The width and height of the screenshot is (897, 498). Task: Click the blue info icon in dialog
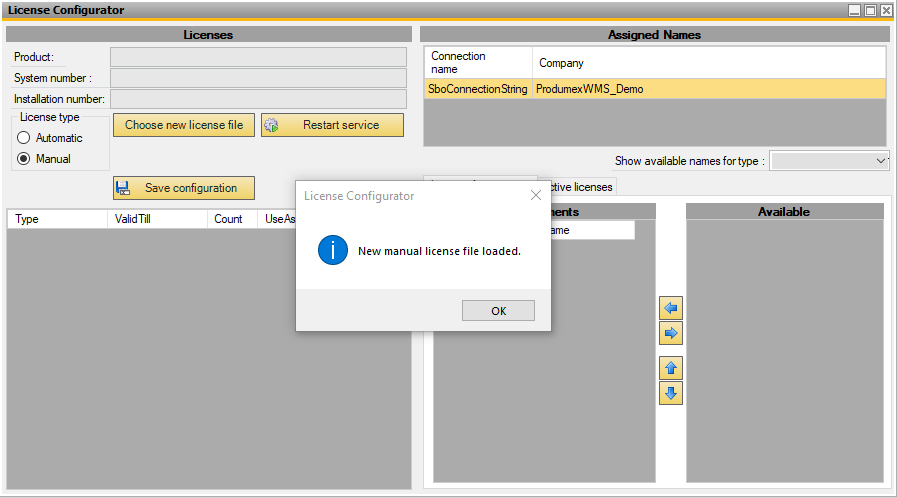coord(332,250)
